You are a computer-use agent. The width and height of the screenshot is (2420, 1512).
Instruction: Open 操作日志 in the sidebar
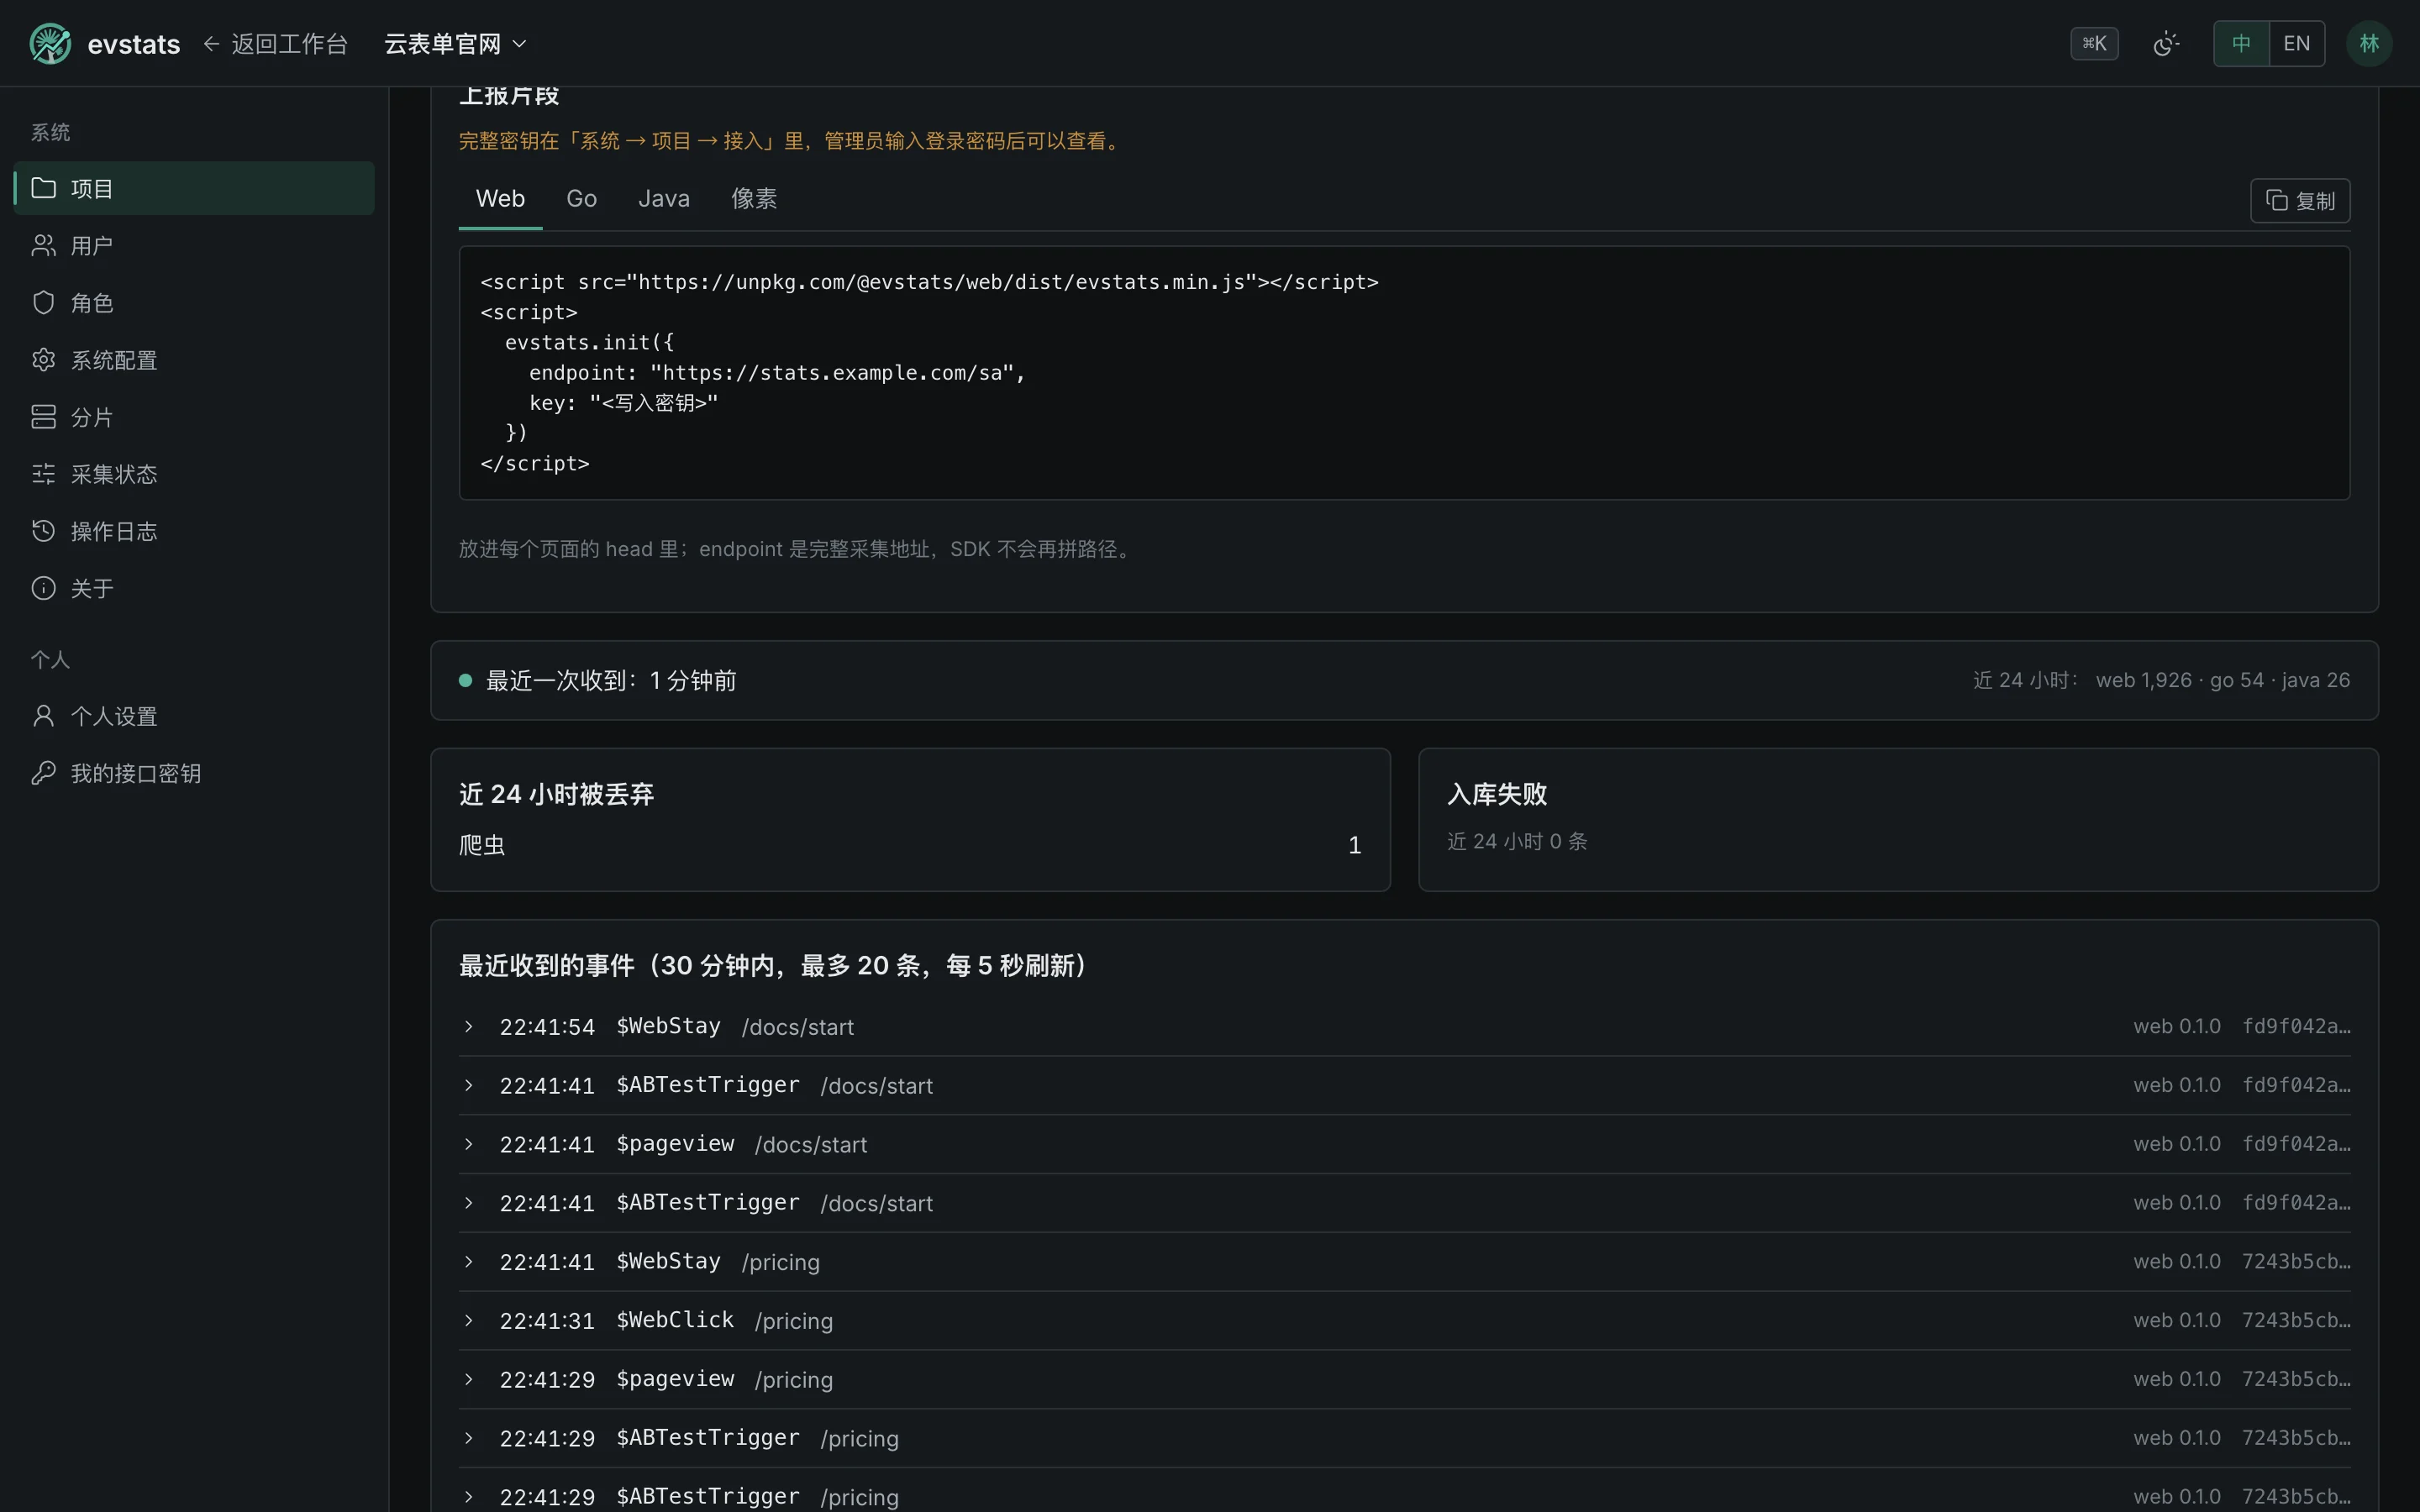tap(194, 531)
